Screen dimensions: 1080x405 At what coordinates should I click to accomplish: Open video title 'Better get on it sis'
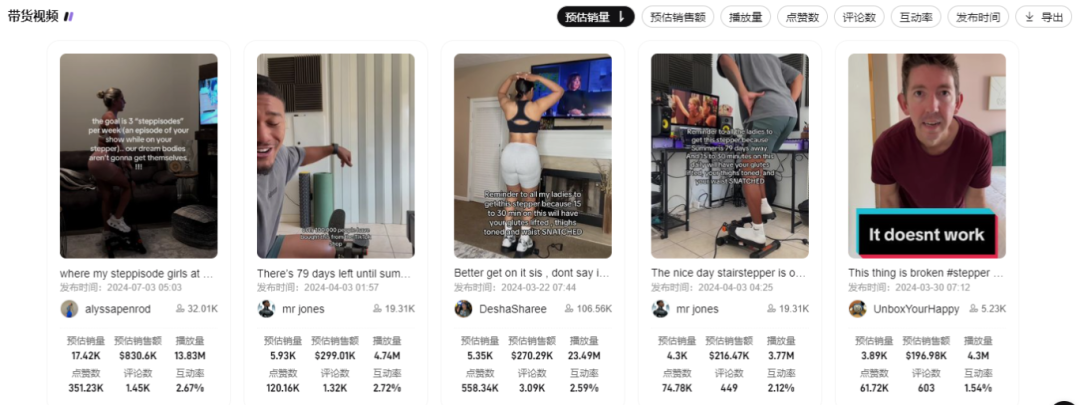532,273
